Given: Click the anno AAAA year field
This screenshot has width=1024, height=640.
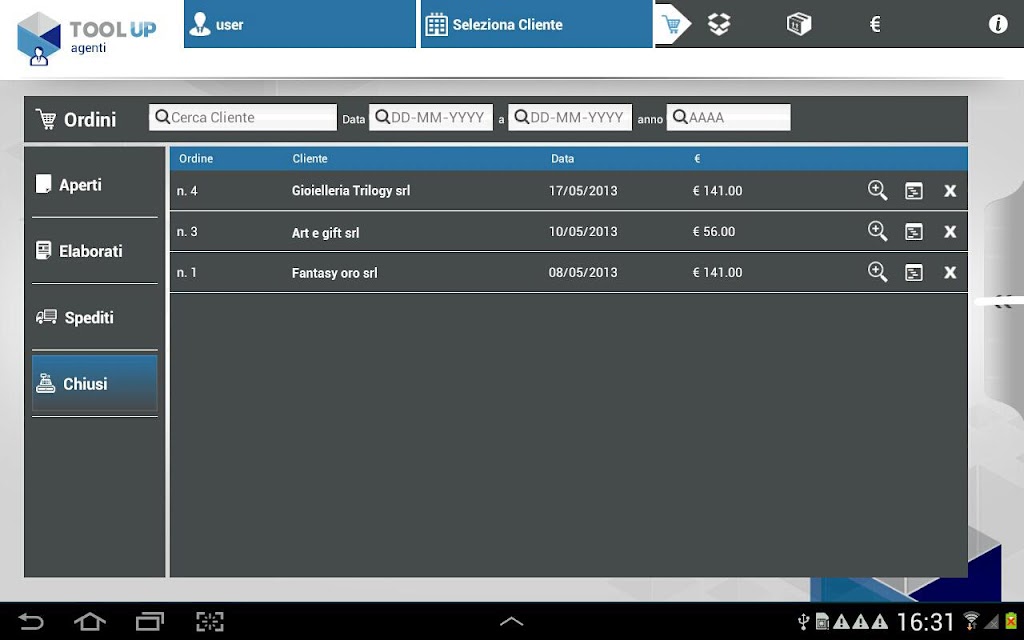Looking at the screenshot, I should tap(728, 118).
